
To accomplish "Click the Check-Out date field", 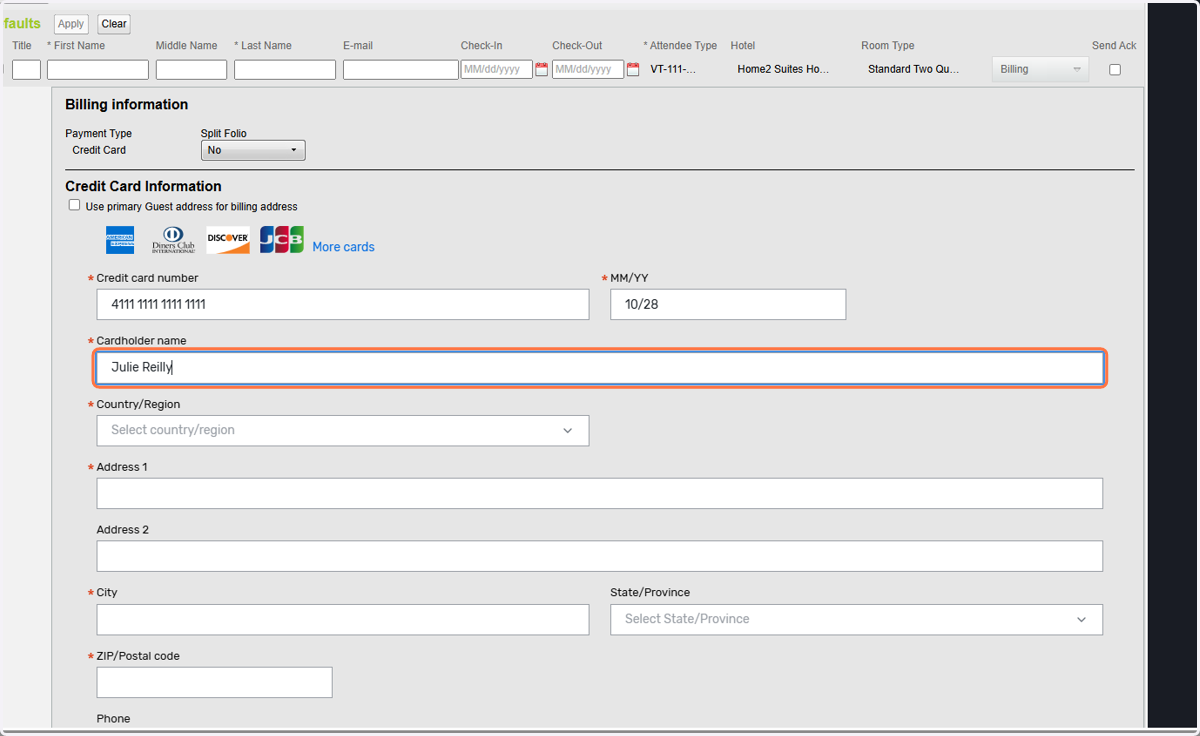I will click(x=588, y=70).
